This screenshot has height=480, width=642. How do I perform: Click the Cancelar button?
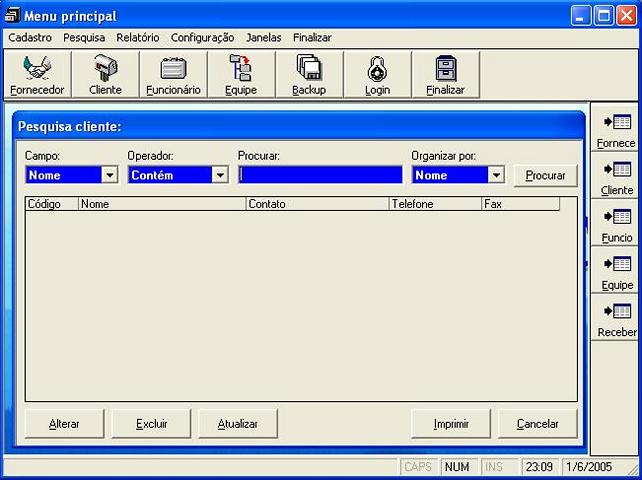click(538, 424)
